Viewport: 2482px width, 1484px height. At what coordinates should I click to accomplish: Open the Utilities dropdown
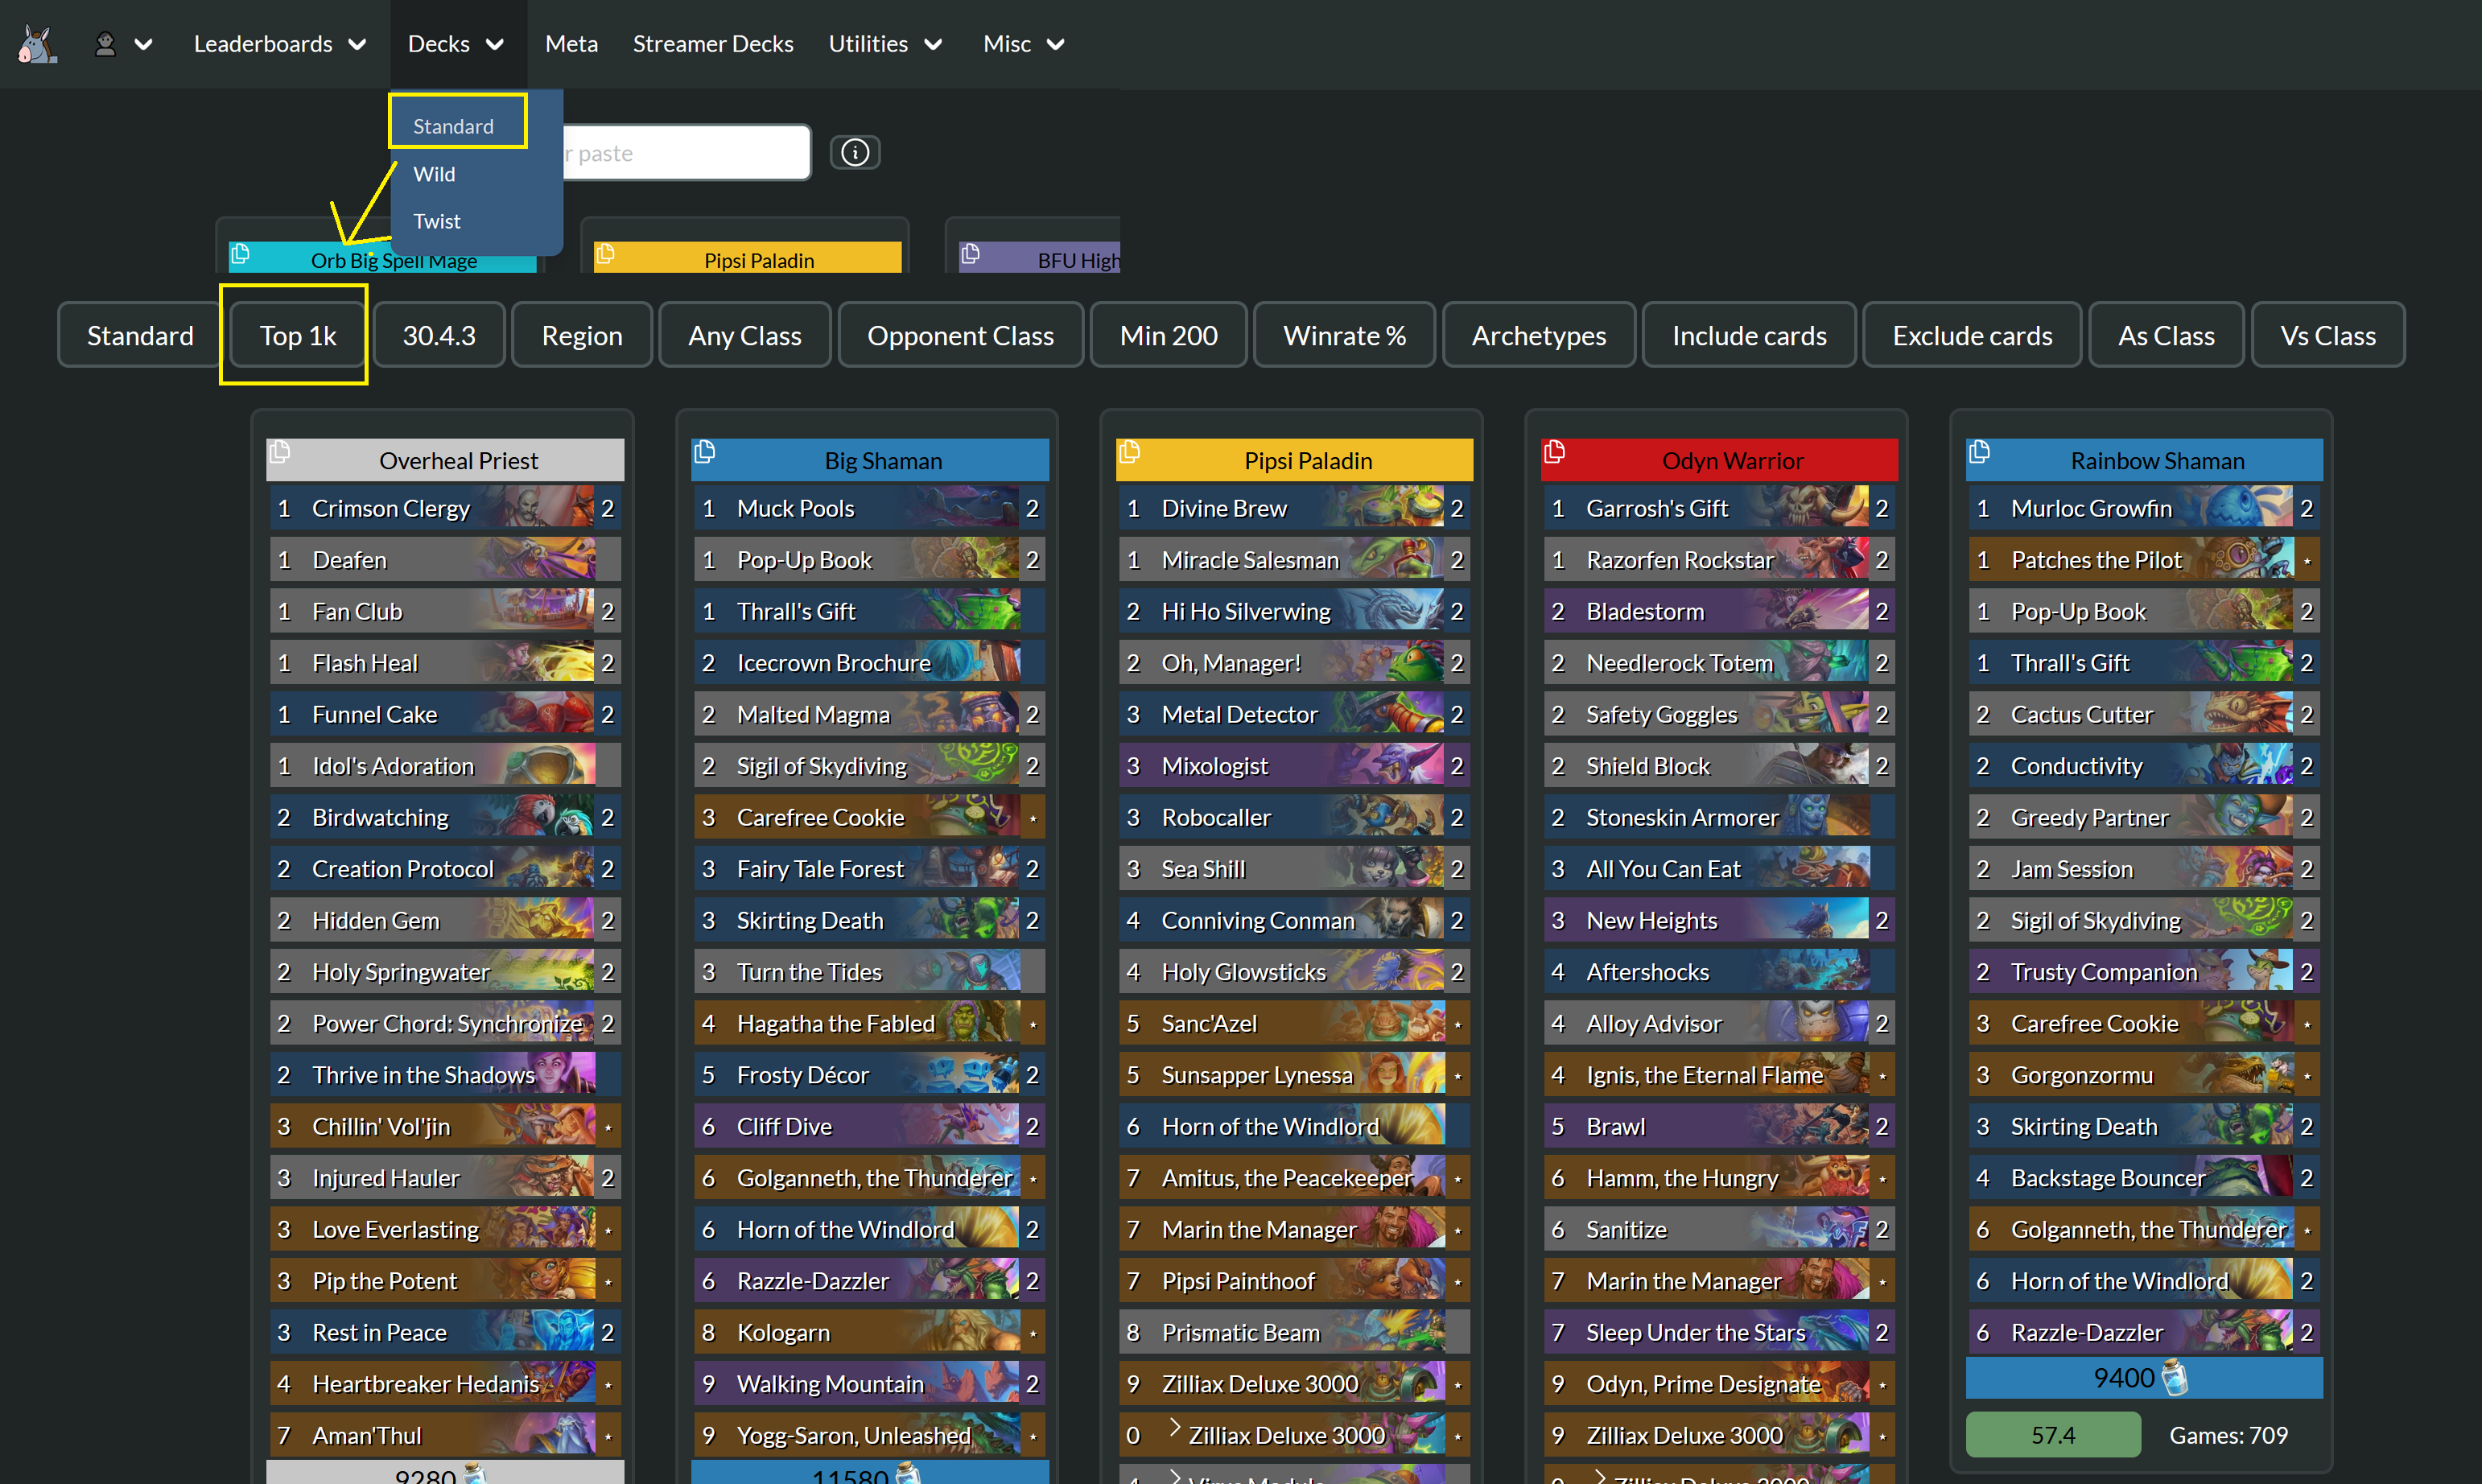click(x=885, y=44)
